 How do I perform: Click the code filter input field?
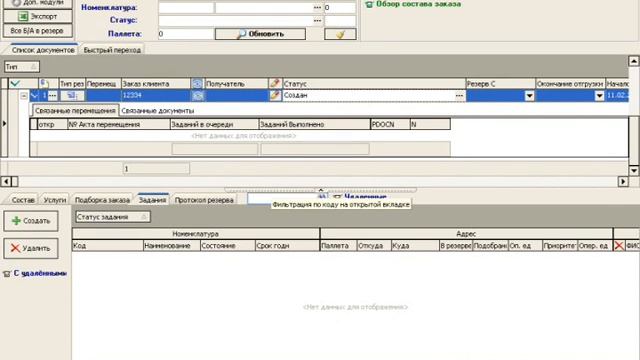pyautogui.click(x=282, y=198)
